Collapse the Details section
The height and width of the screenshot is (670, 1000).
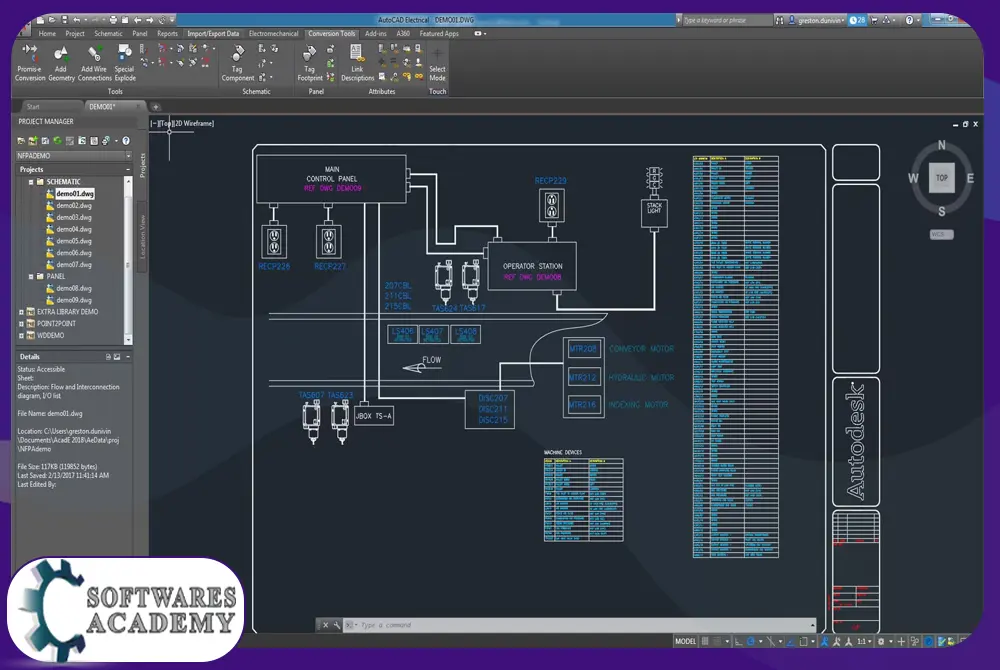[128, 357]
